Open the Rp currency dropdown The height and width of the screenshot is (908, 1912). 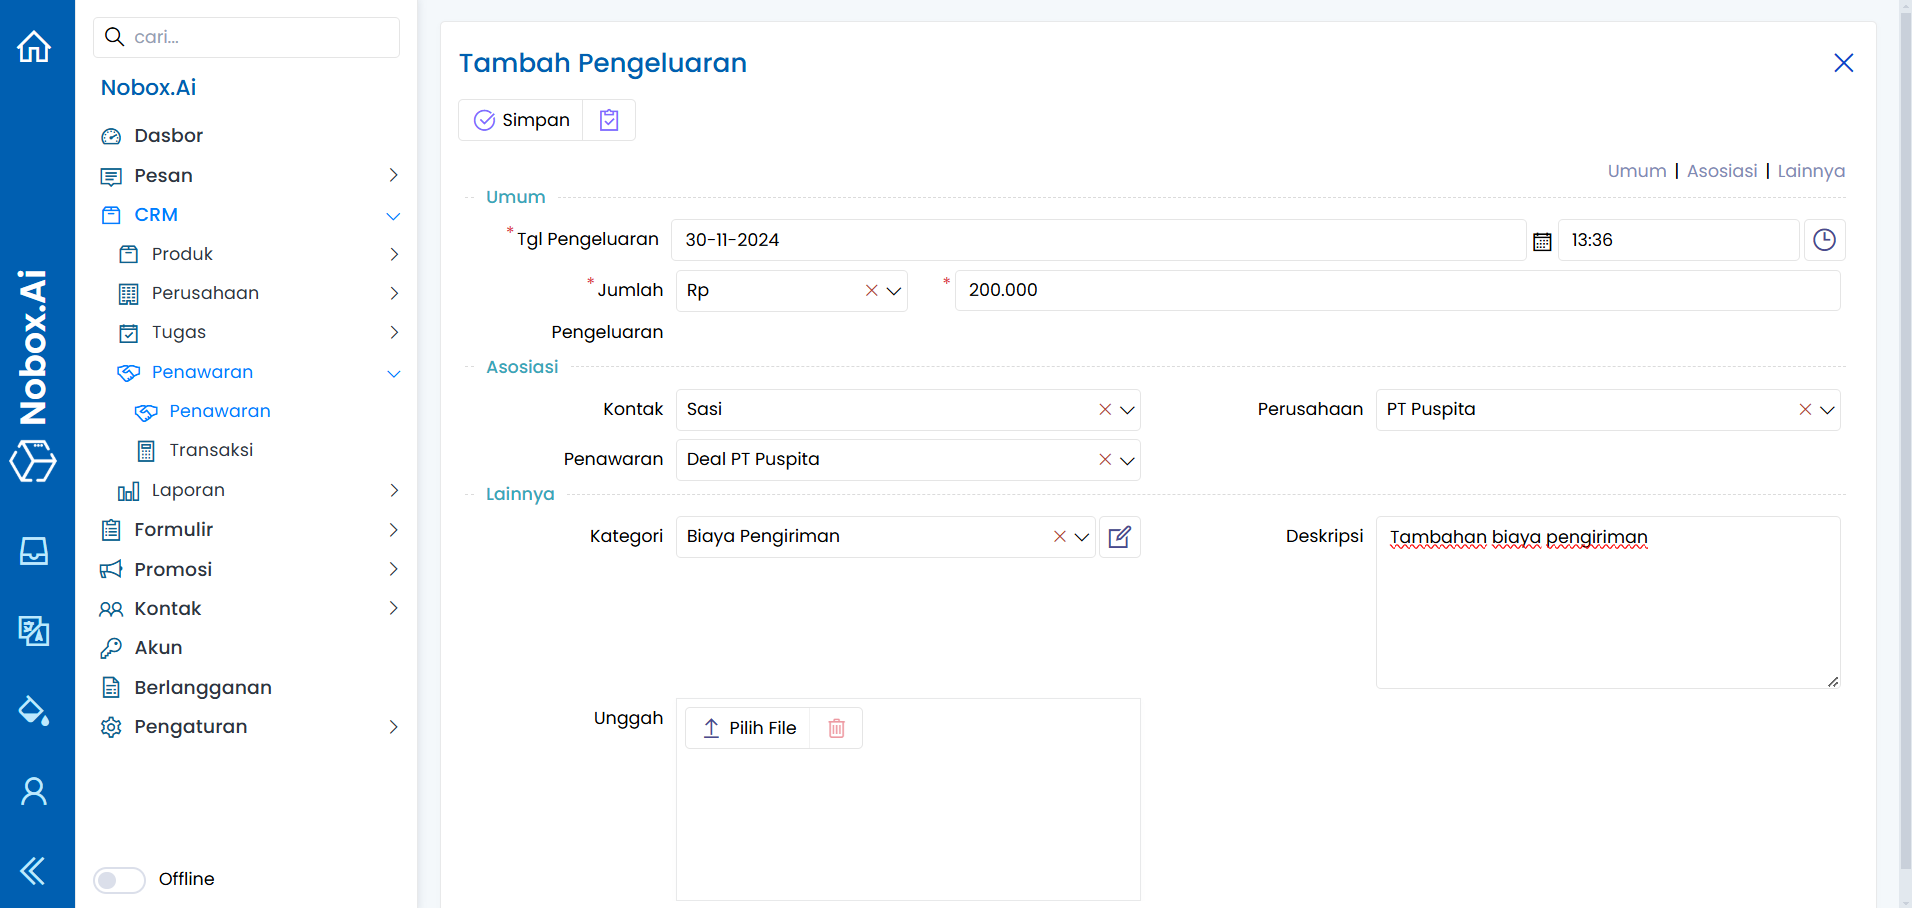pos(894,291)
